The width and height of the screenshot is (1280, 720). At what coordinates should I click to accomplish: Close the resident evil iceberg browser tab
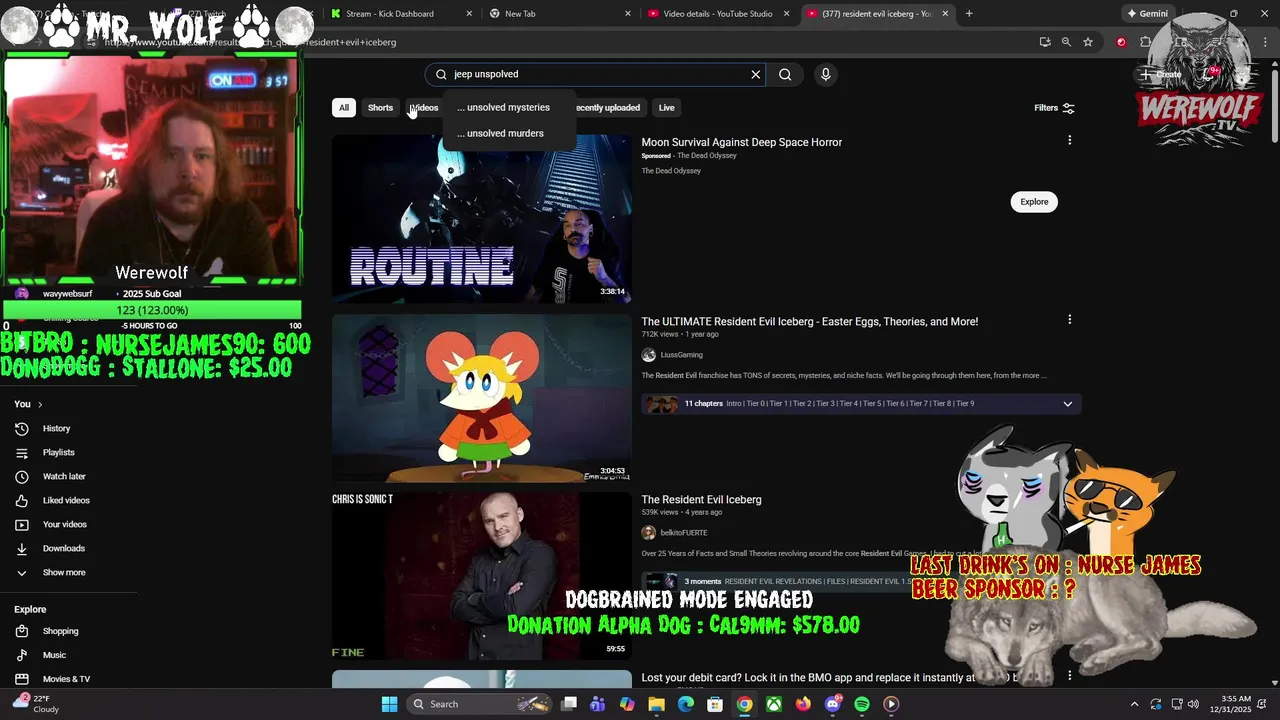point(945,14)
